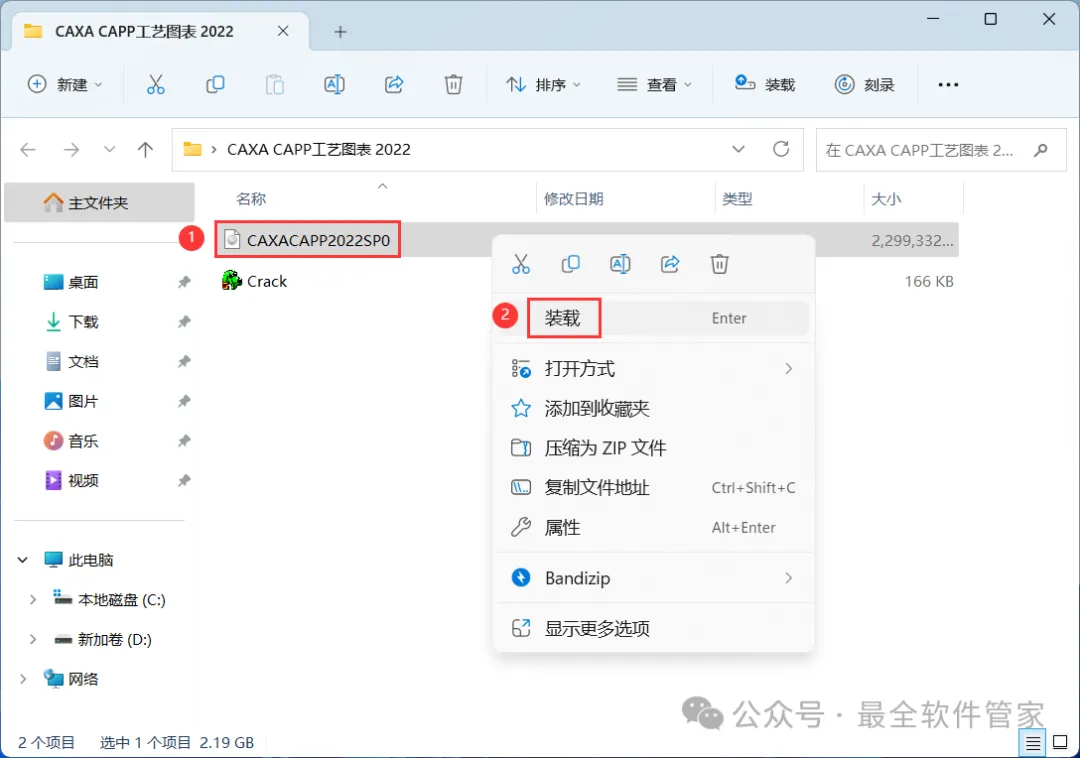Sort by the 类型 column header
The image size is (1080, 758).
click(737, 199)
